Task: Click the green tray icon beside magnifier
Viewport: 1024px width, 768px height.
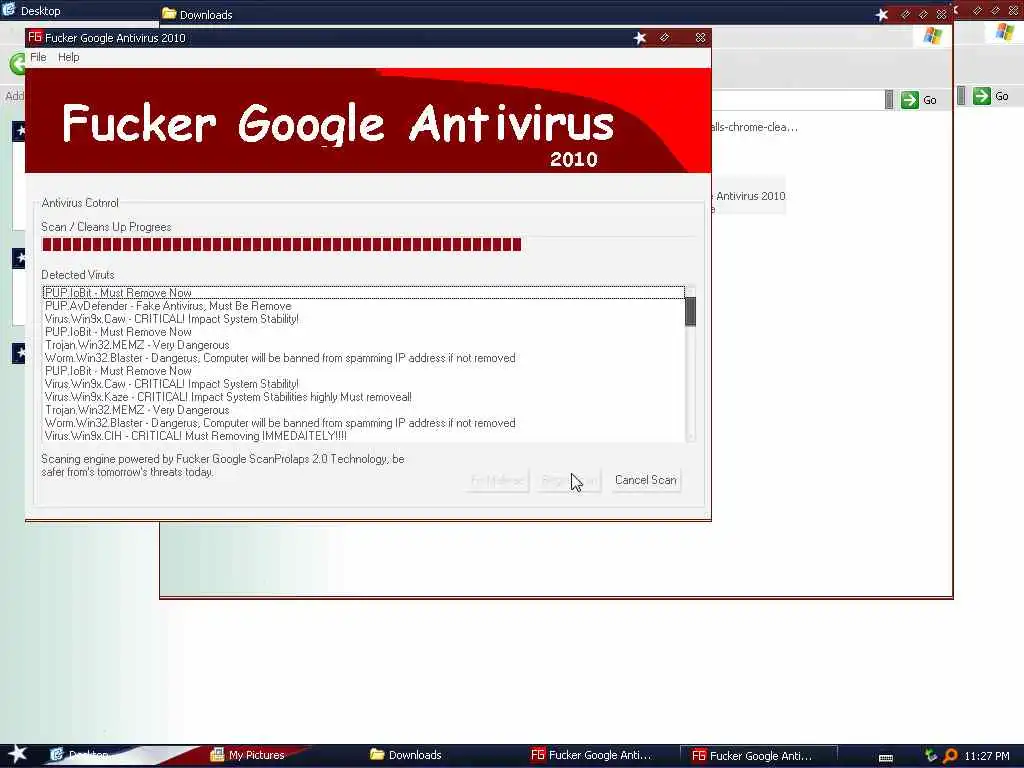Action: click(931, 756)
